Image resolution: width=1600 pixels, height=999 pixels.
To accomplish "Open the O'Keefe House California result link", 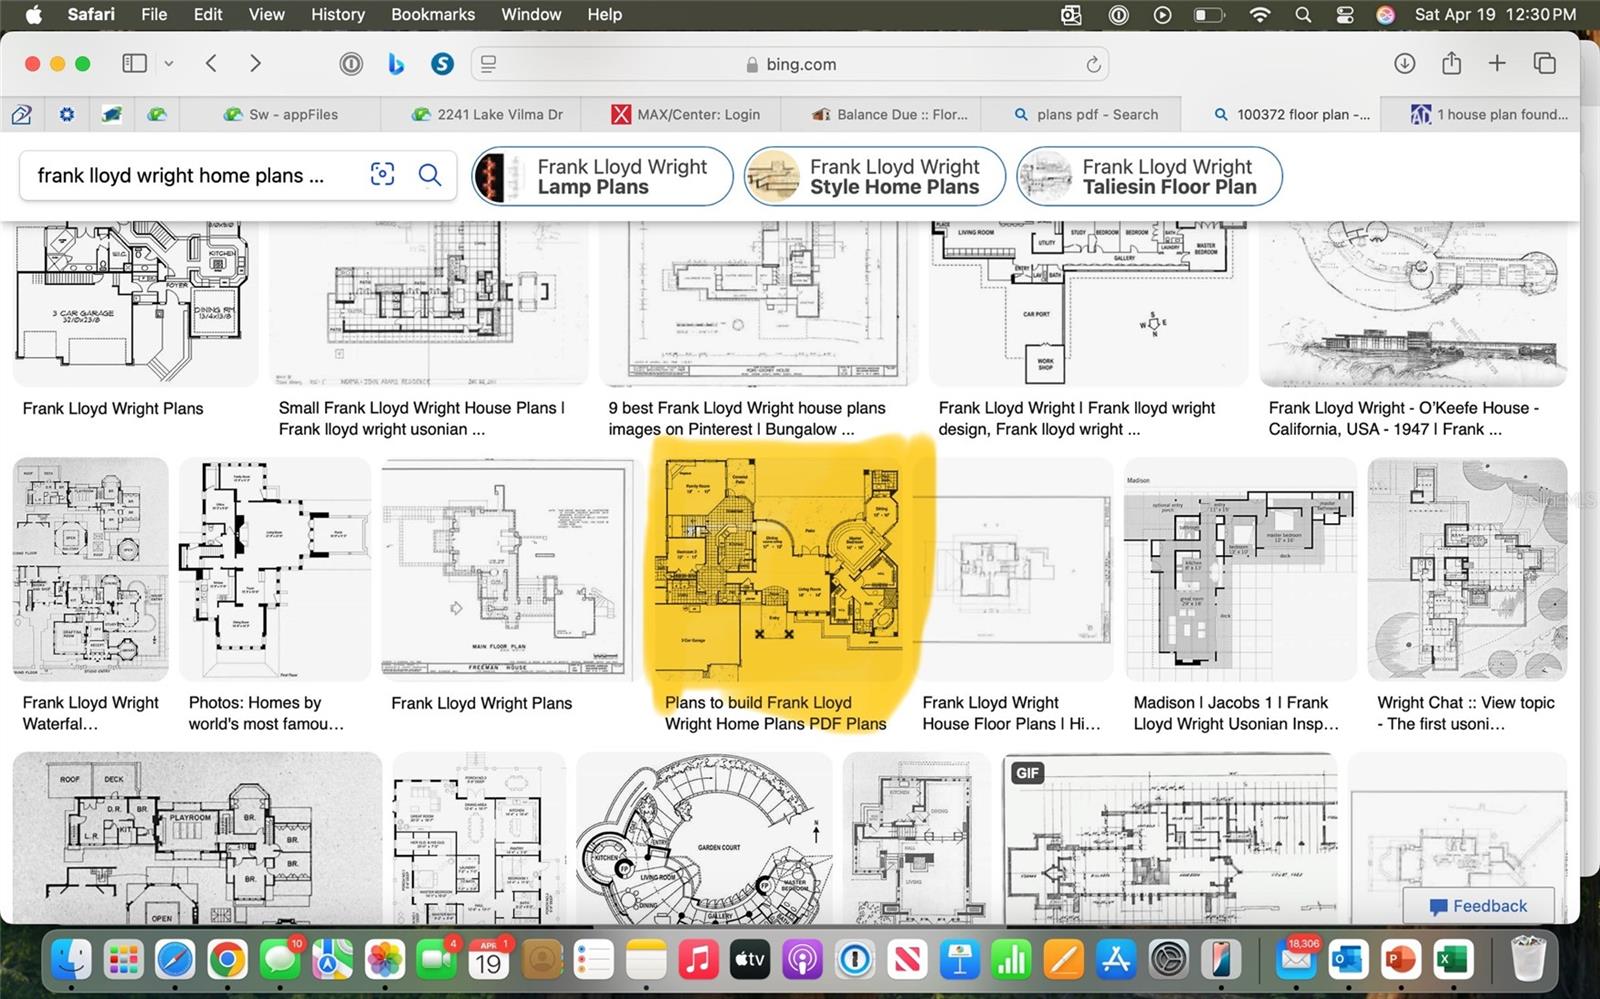I will click(1403, 418).
